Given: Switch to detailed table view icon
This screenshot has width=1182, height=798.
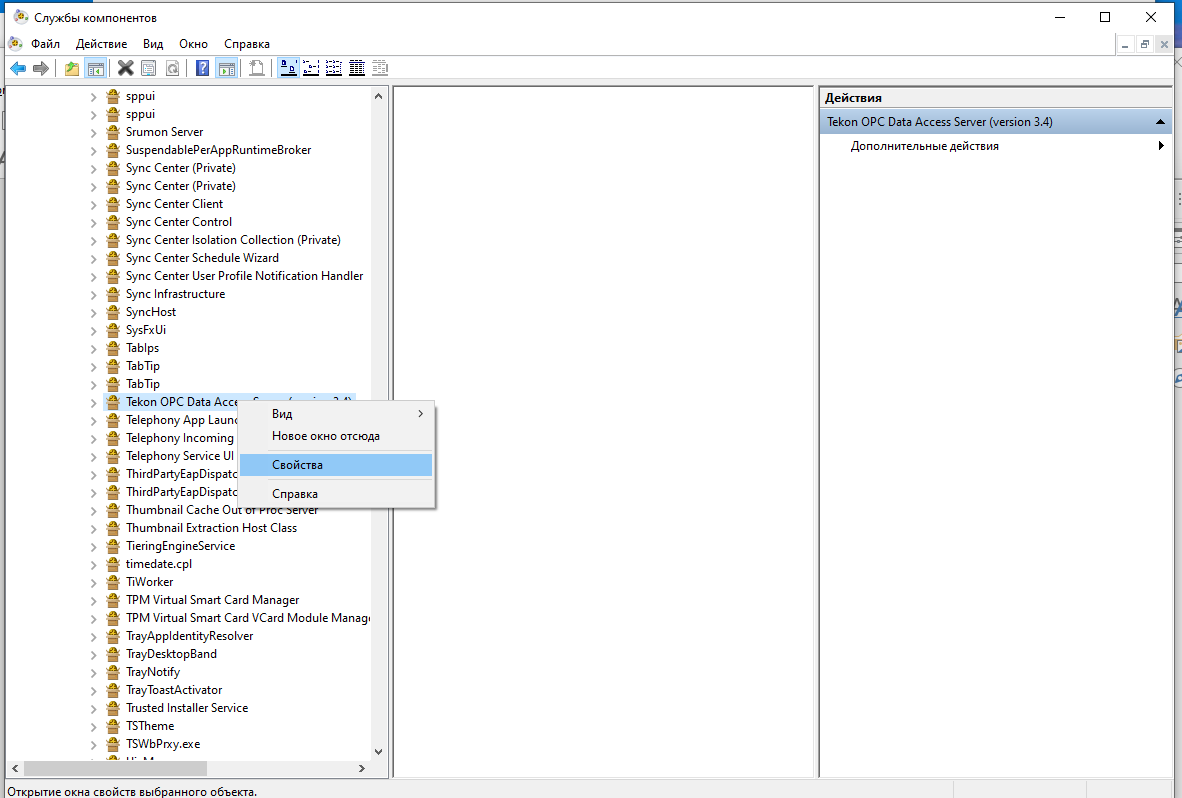Looking at the screenshot, I should click(357, 68).
